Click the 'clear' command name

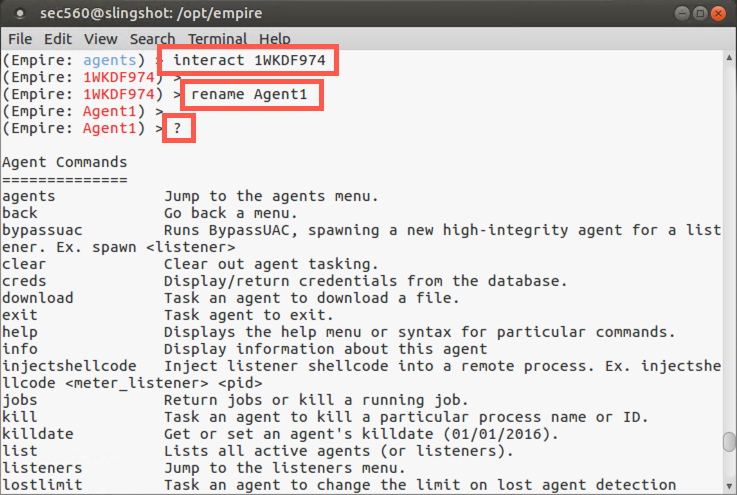(24, 264)
